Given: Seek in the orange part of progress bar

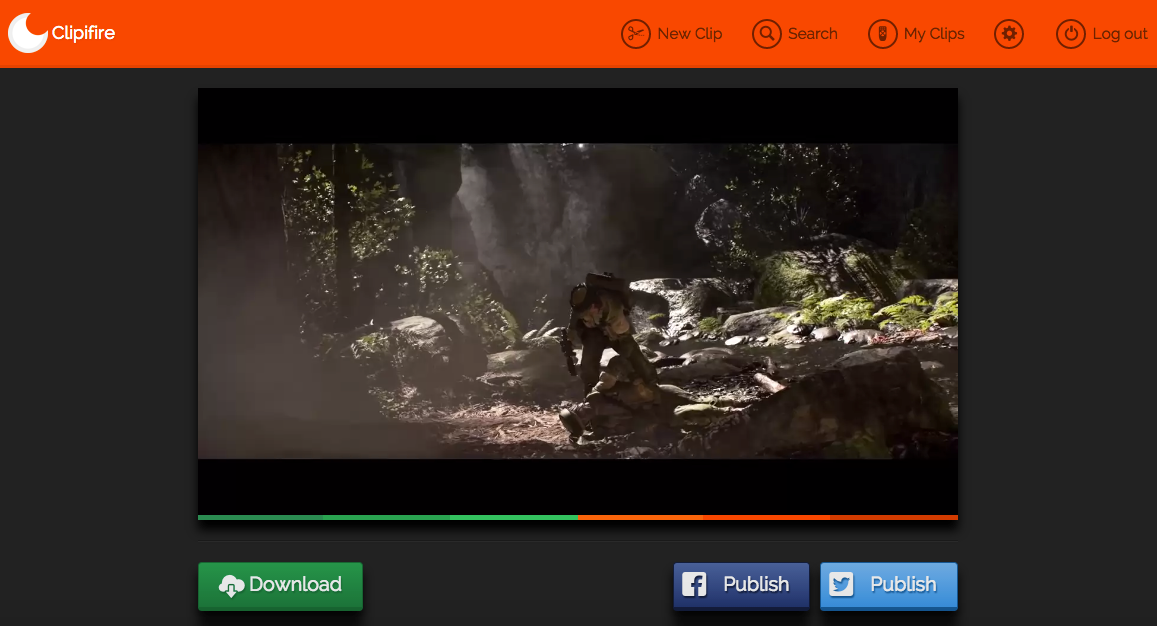Looking at the screenshot, I should click(x=767, y=517).
